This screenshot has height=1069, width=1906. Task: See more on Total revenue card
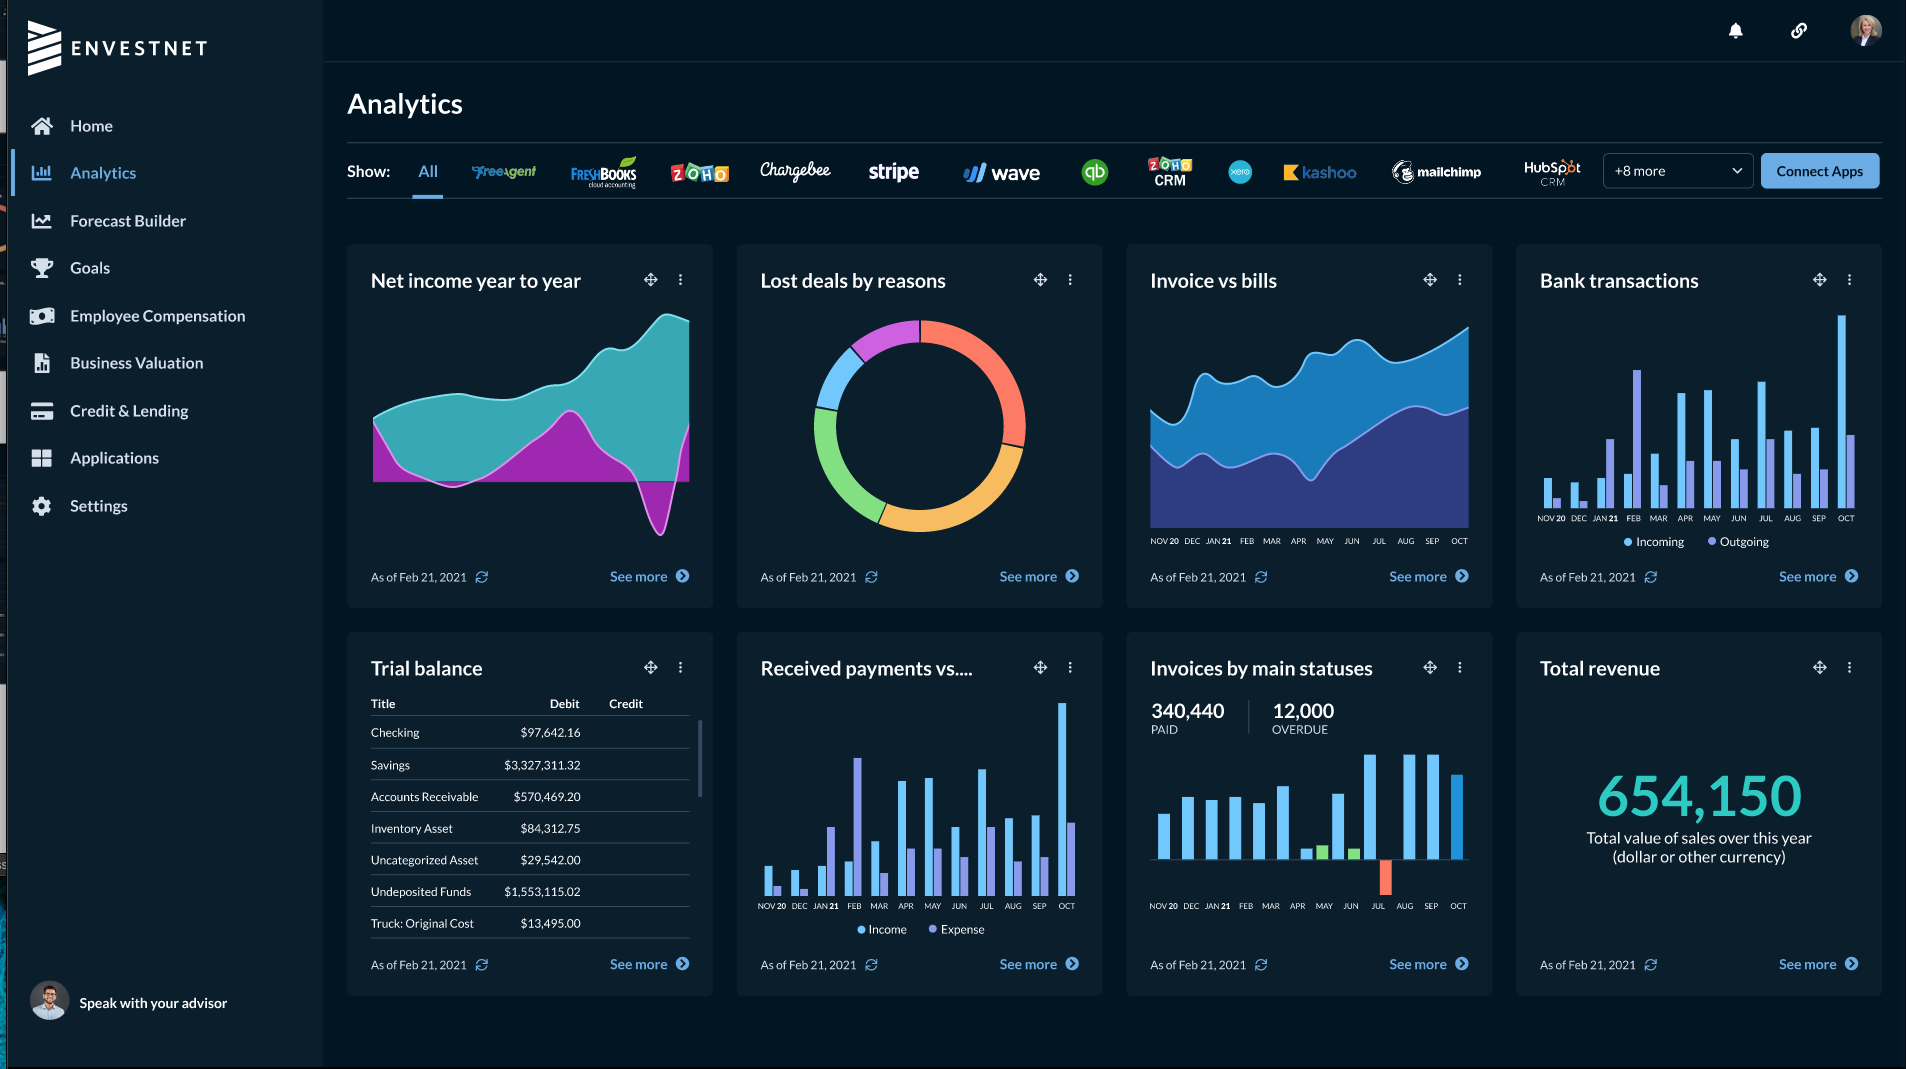click(x=1818, y=964)
